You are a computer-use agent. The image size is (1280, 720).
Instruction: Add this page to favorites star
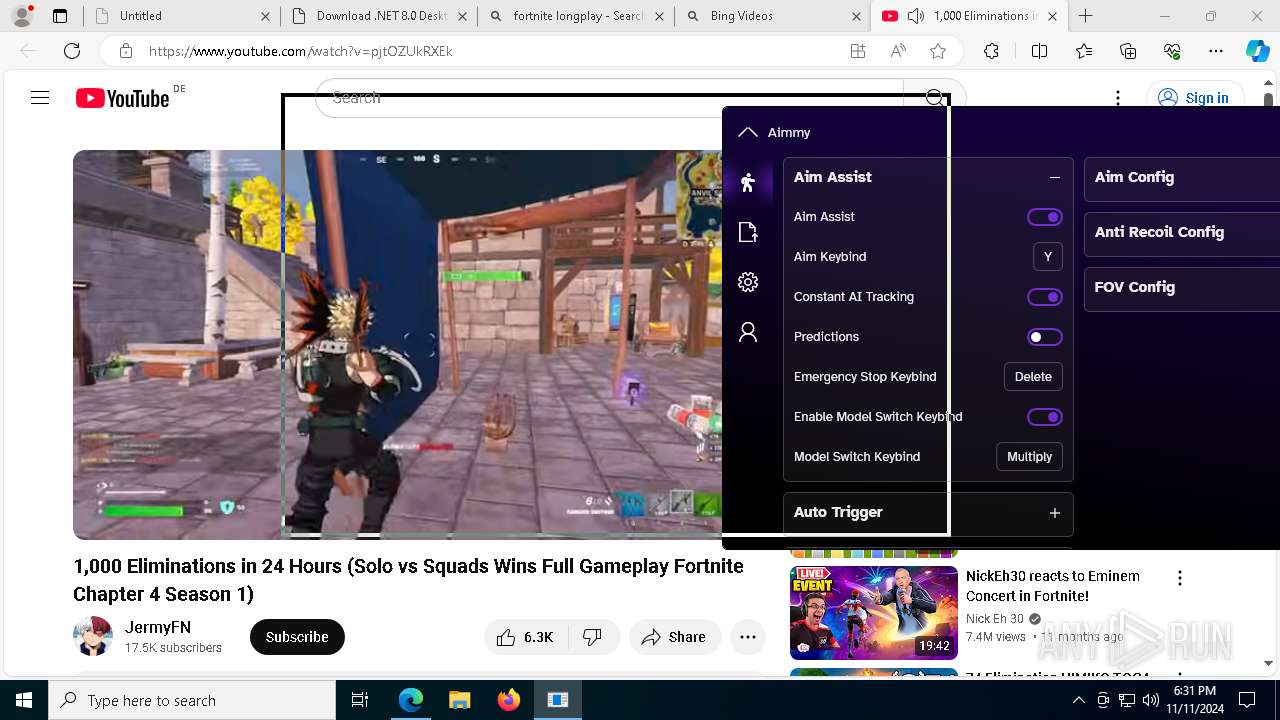click(x=938, y=51)
